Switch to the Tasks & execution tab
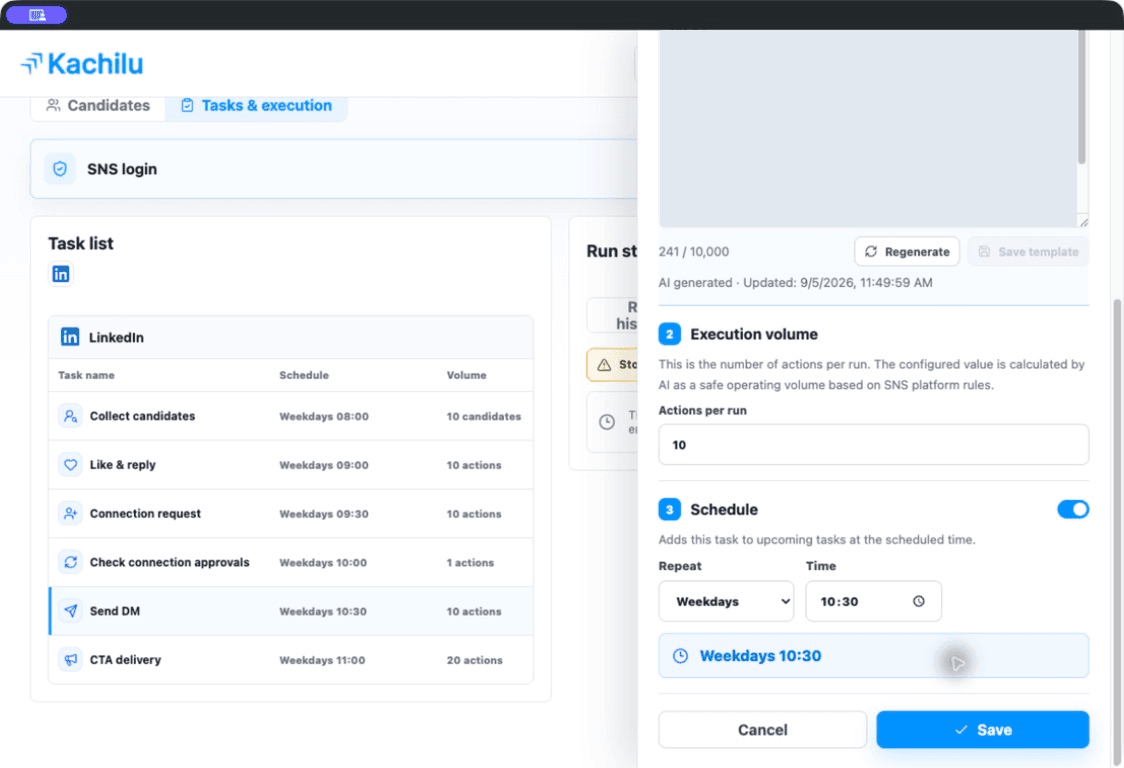Image resolution: width=1124 pixels, height=768 pixels. click(x=257, y=105)
